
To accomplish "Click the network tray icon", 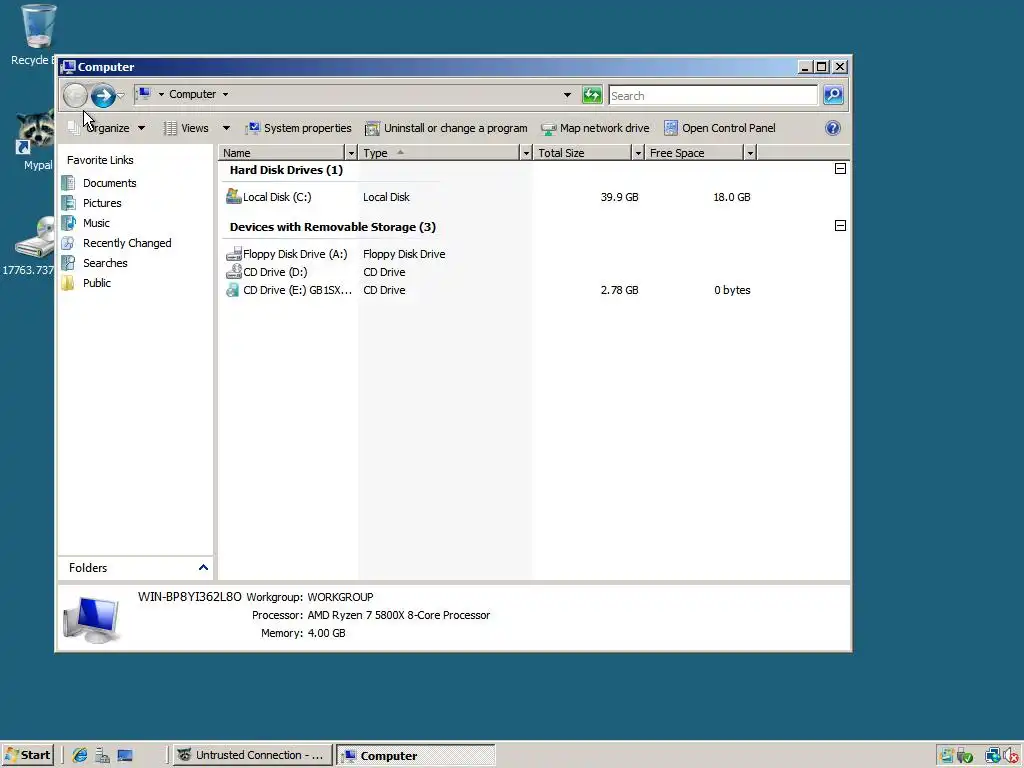I will (x=993, y=756).
